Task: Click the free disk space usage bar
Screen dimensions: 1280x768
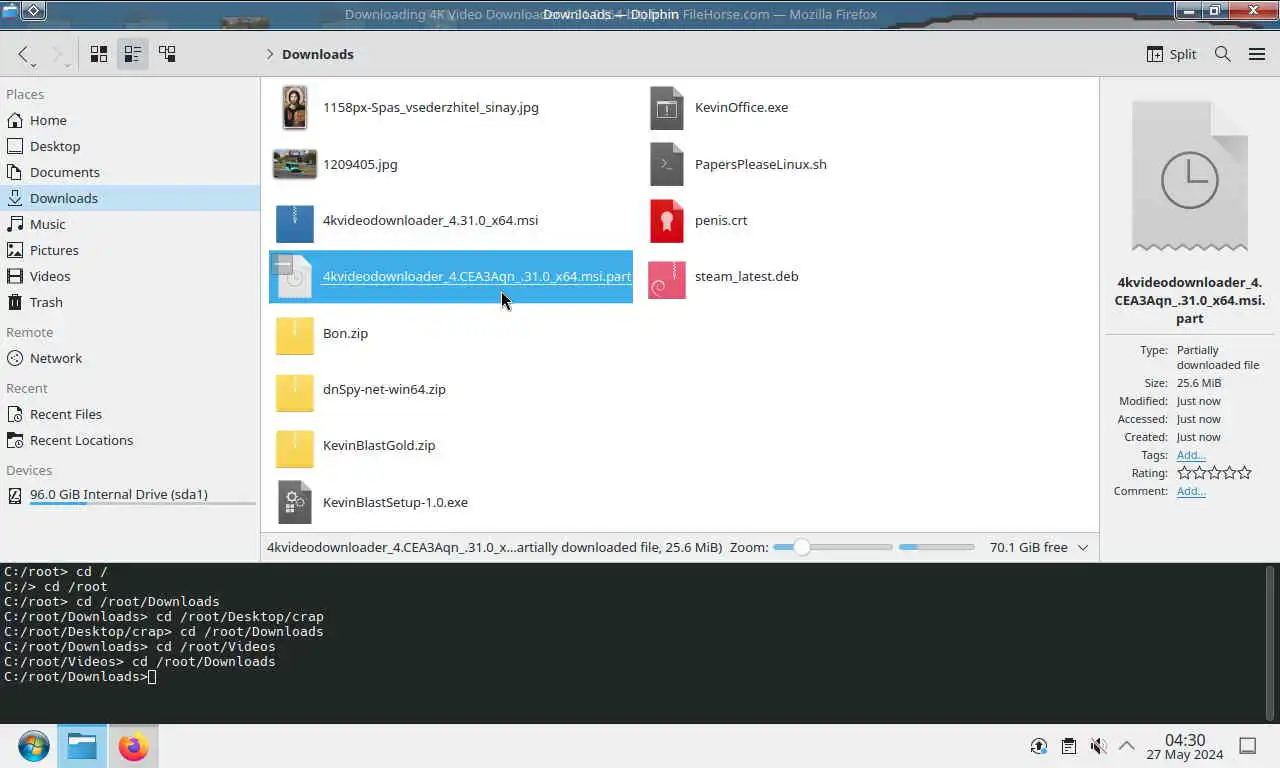Action: click(936, 547)
